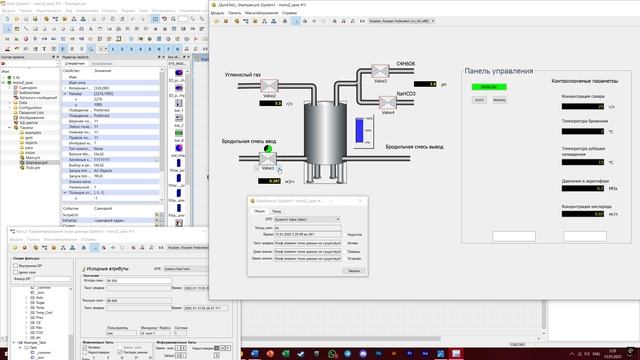Open the Модуль menu in QuickTest window
This screenshot has width=640, height=360.
217,13
